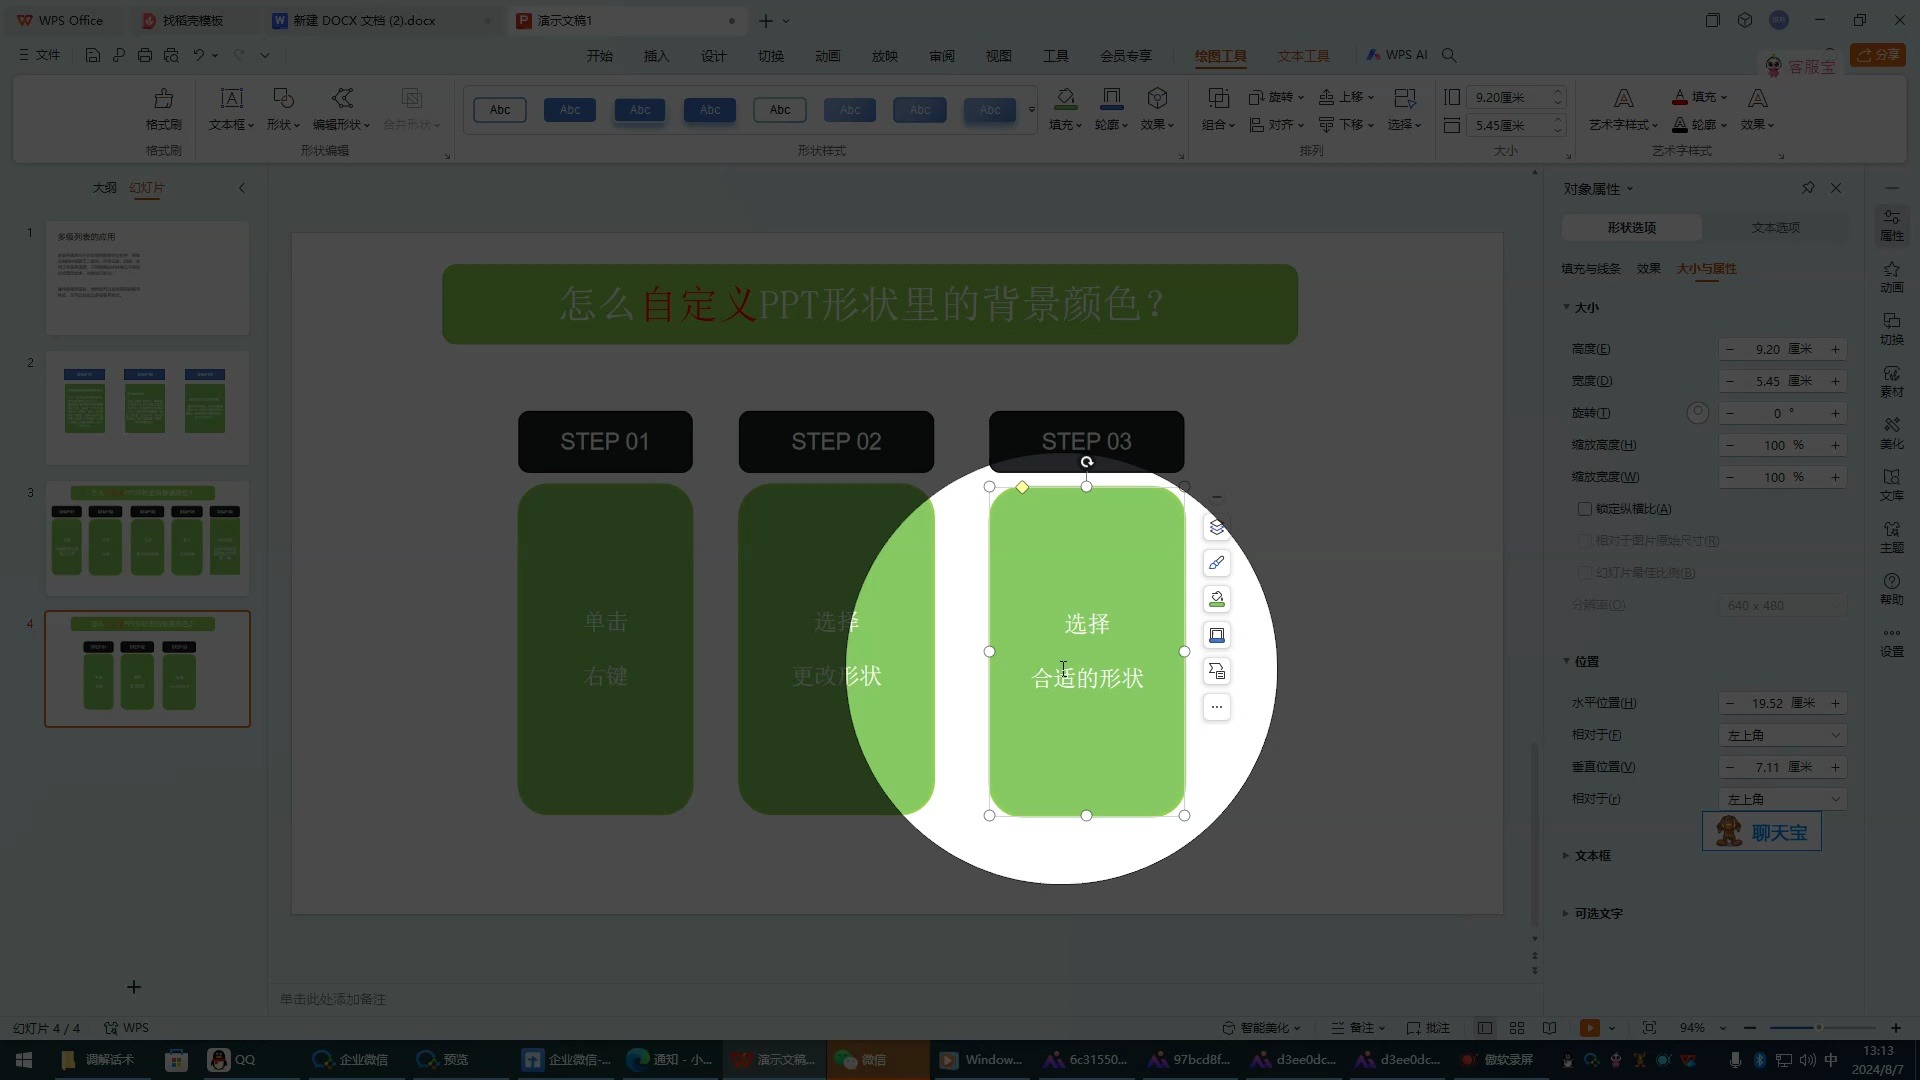1920x1080 pixels.
Task: Start slideshow from status bar play button
Action: coord(1589,1028)
